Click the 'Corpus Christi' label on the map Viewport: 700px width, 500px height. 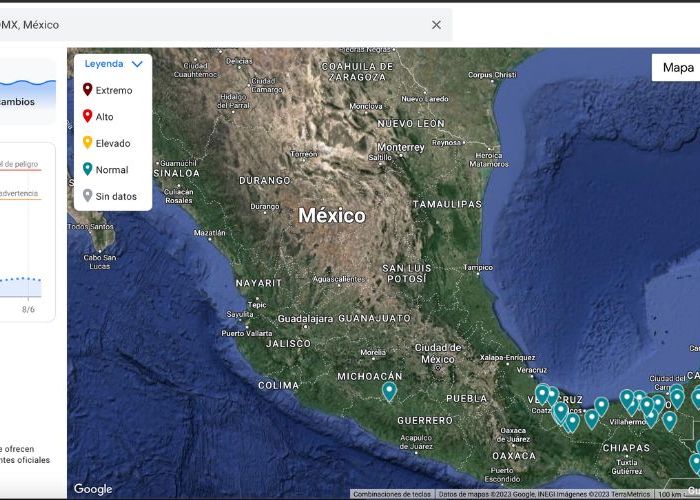[492, 75]
